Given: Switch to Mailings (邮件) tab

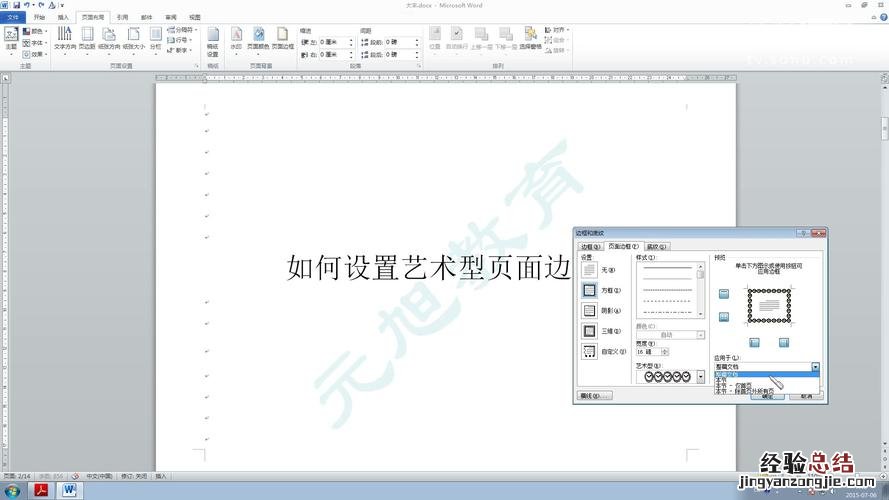Looking at the screenshot, I should coord(147,18).
